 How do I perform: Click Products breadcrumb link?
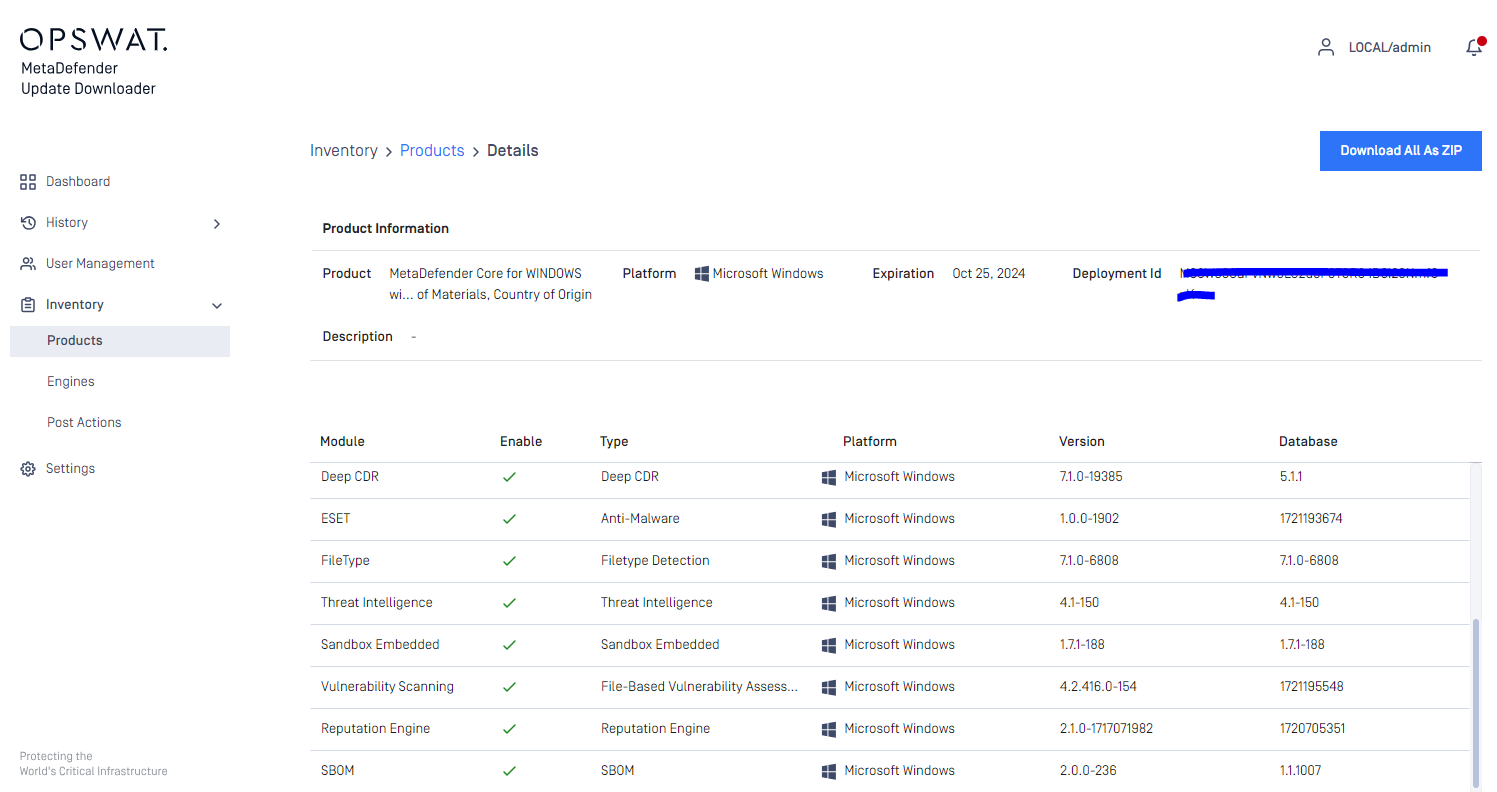coord(432,151)
